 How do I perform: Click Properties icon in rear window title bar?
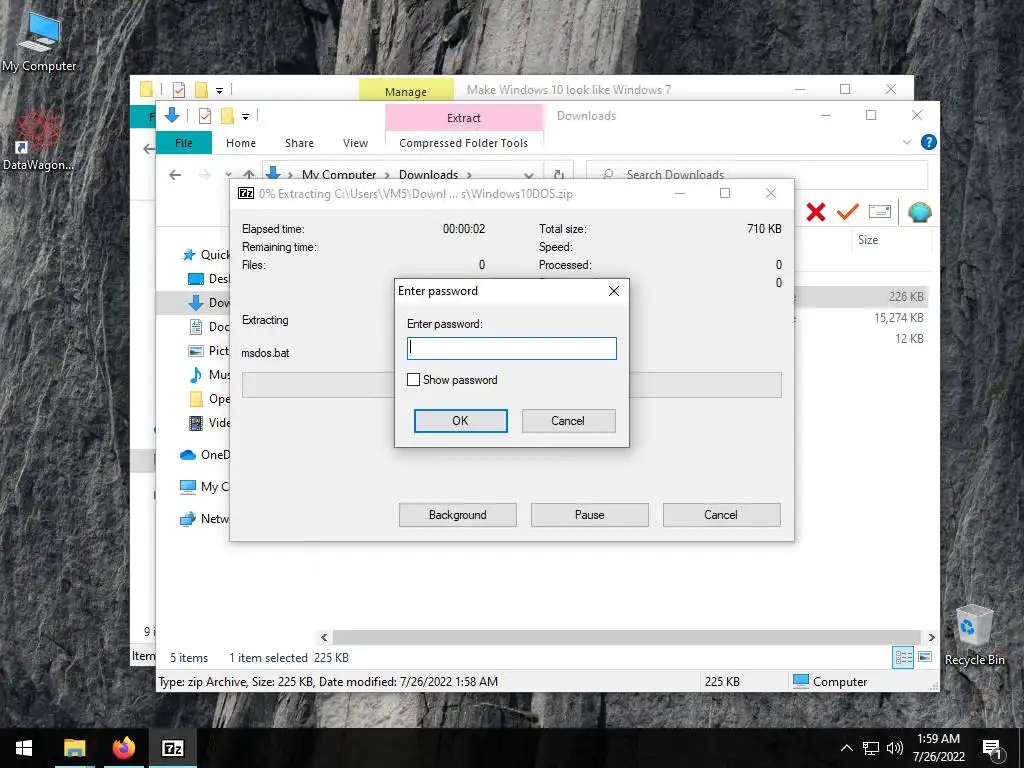[x=178, y=90]
